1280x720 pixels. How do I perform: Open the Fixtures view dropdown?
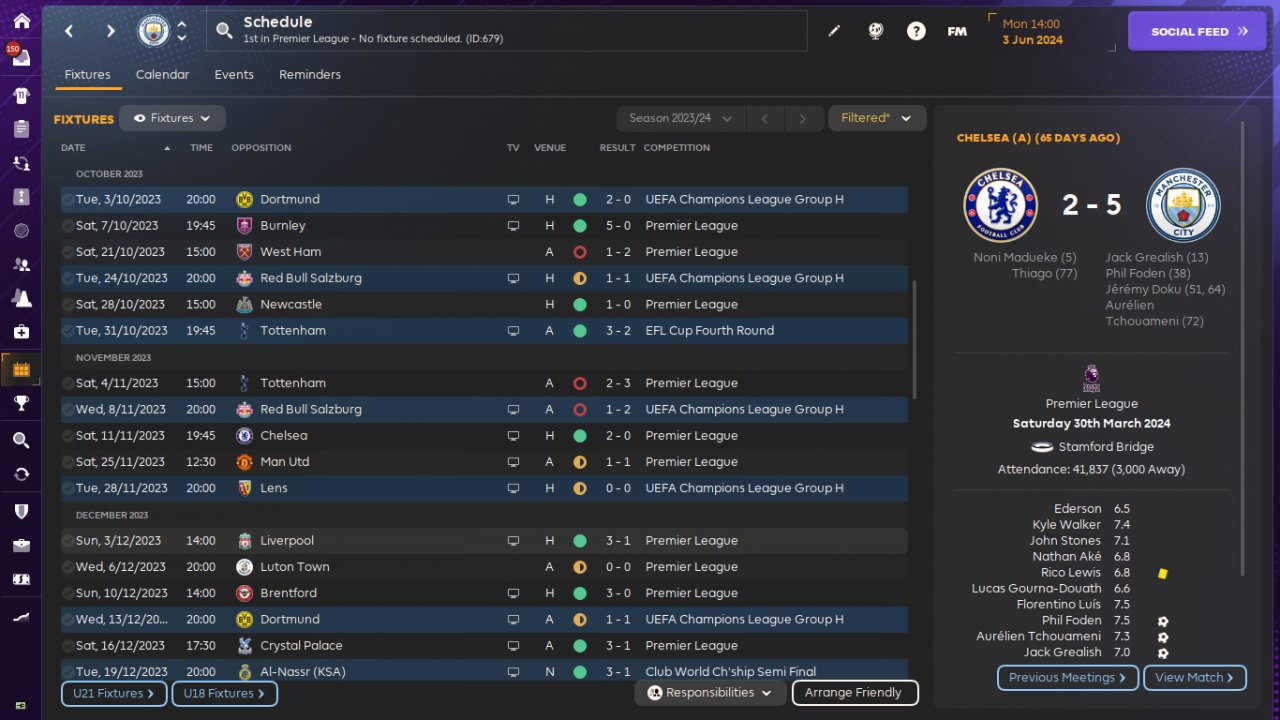[x=172, y=118]
